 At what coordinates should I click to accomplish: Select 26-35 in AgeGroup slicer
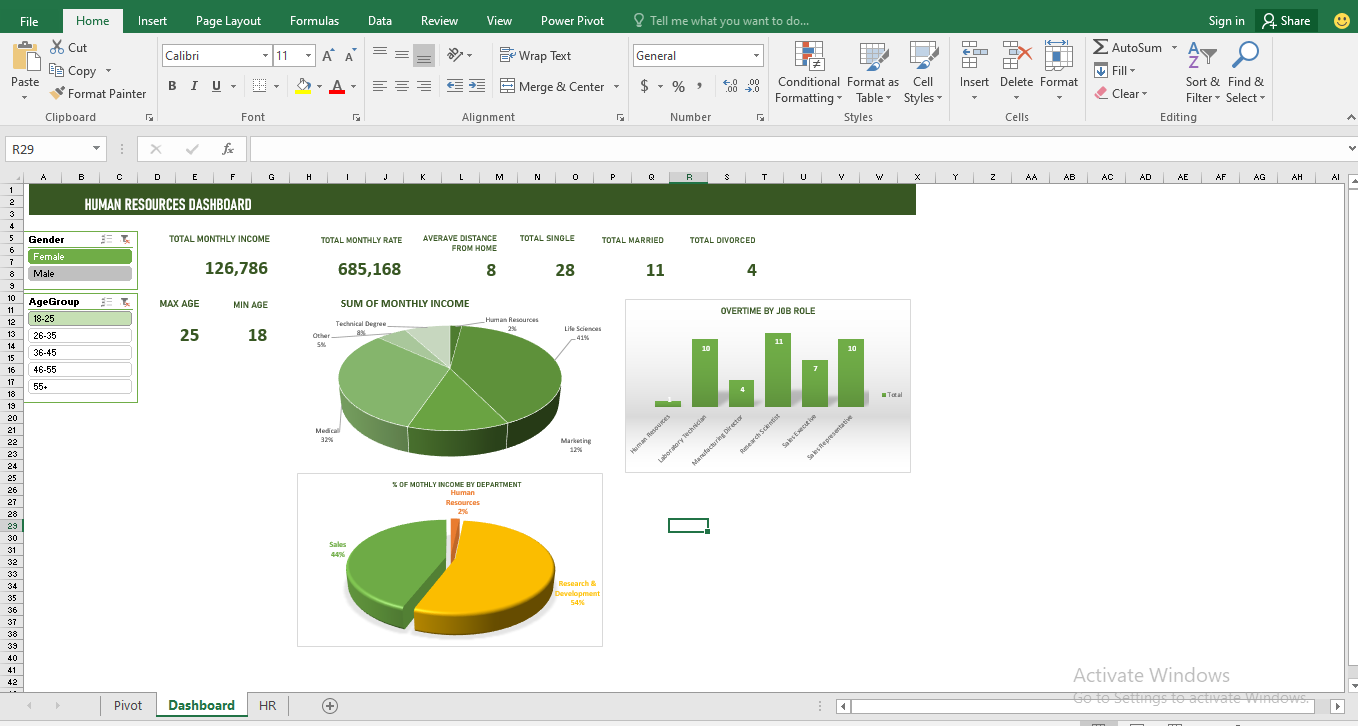pos(80,336)
